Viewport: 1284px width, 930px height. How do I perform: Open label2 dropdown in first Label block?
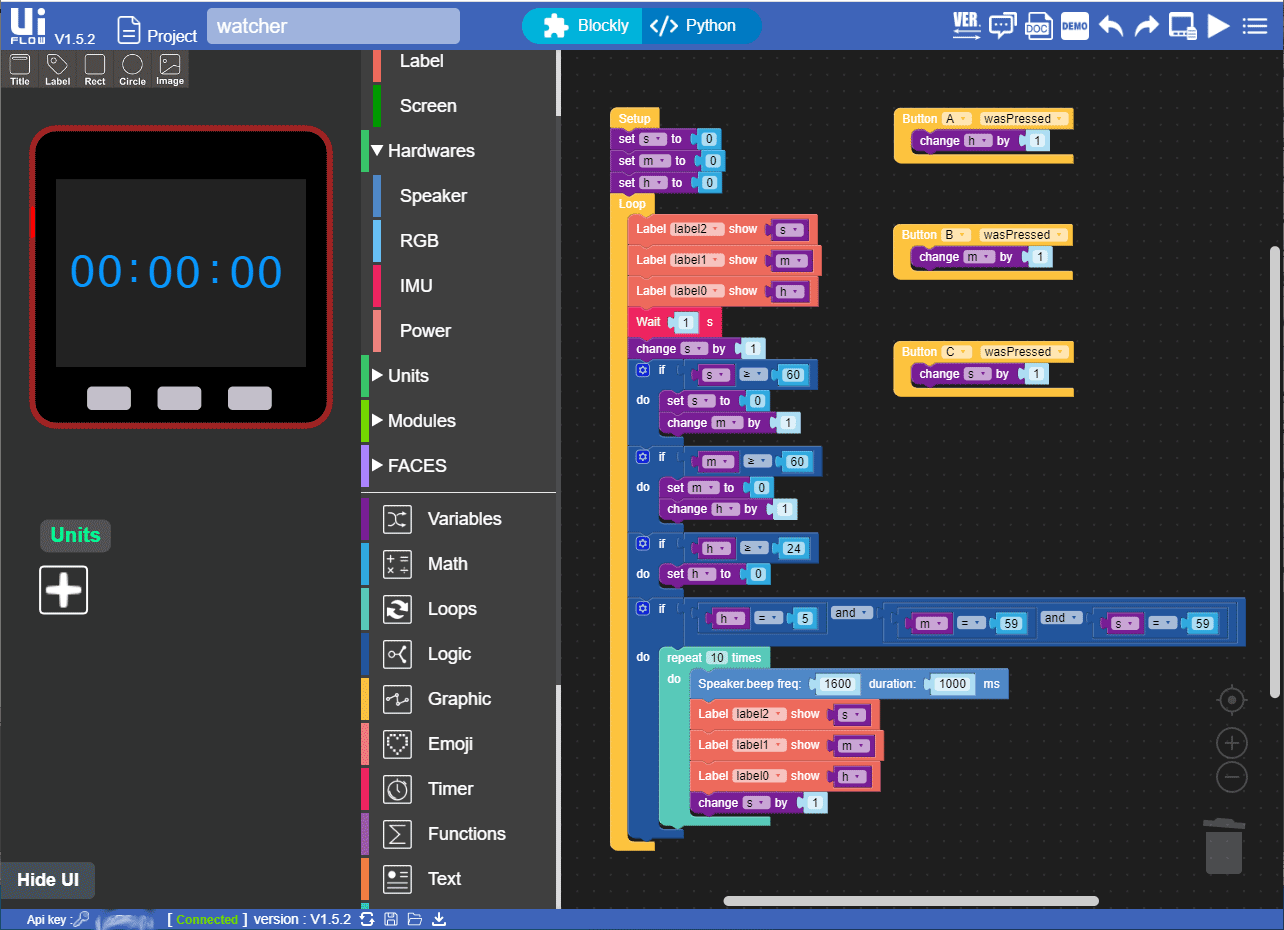696,229
